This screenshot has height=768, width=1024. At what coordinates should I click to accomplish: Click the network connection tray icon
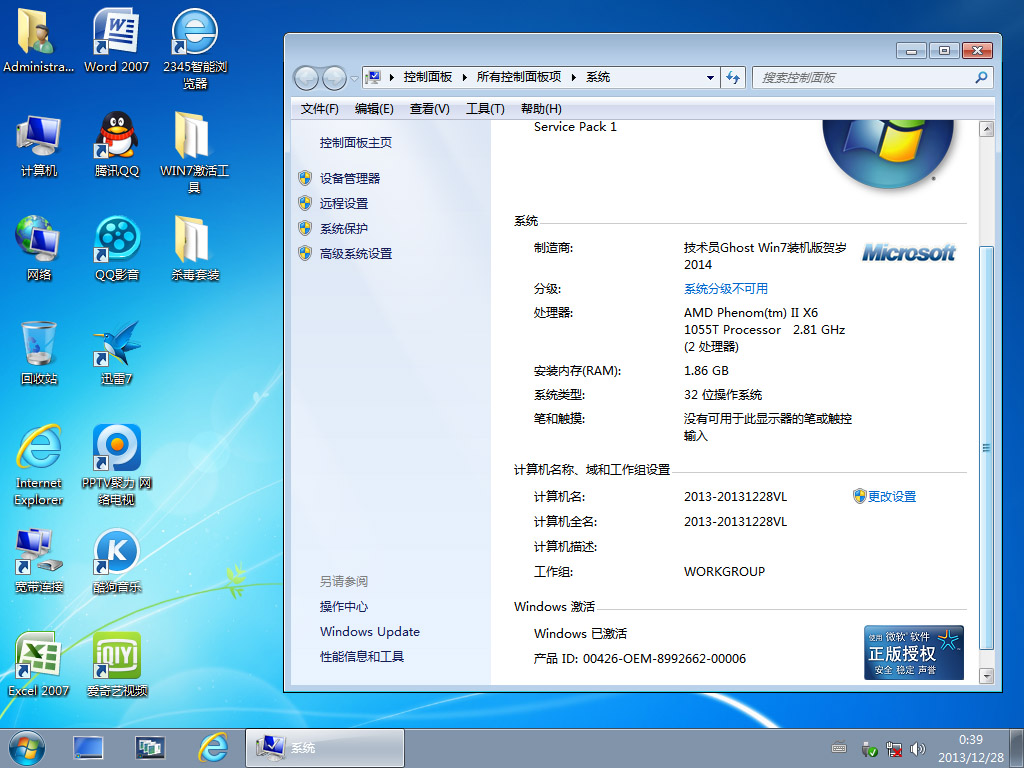click(894, 749)
